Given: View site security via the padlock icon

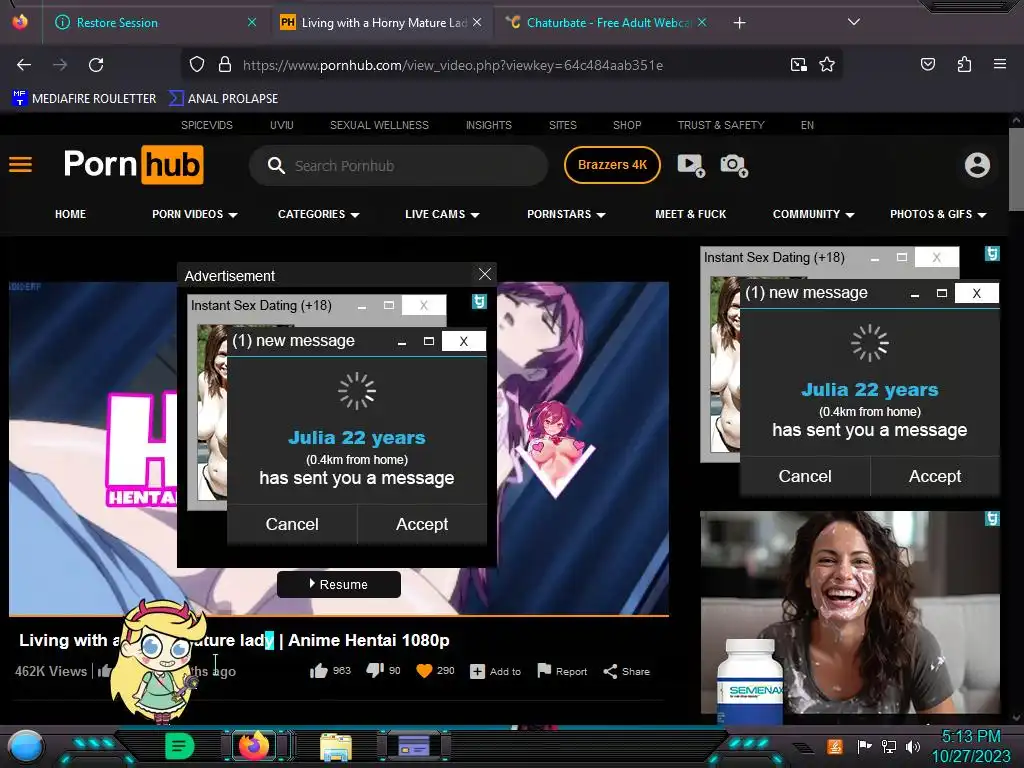Looking at the screenshot, I should coord(225,65).
